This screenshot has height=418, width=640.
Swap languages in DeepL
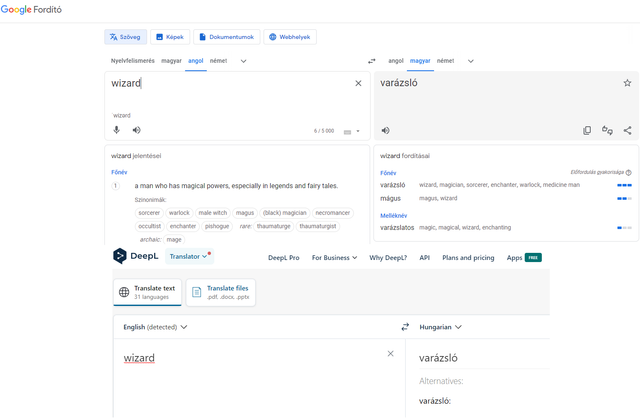[405, 327]
